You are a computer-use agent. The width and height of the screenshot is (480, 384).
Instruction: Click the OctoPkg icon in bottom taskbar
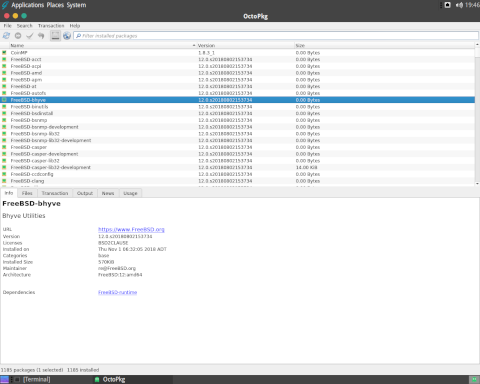(x=97, y=379)
